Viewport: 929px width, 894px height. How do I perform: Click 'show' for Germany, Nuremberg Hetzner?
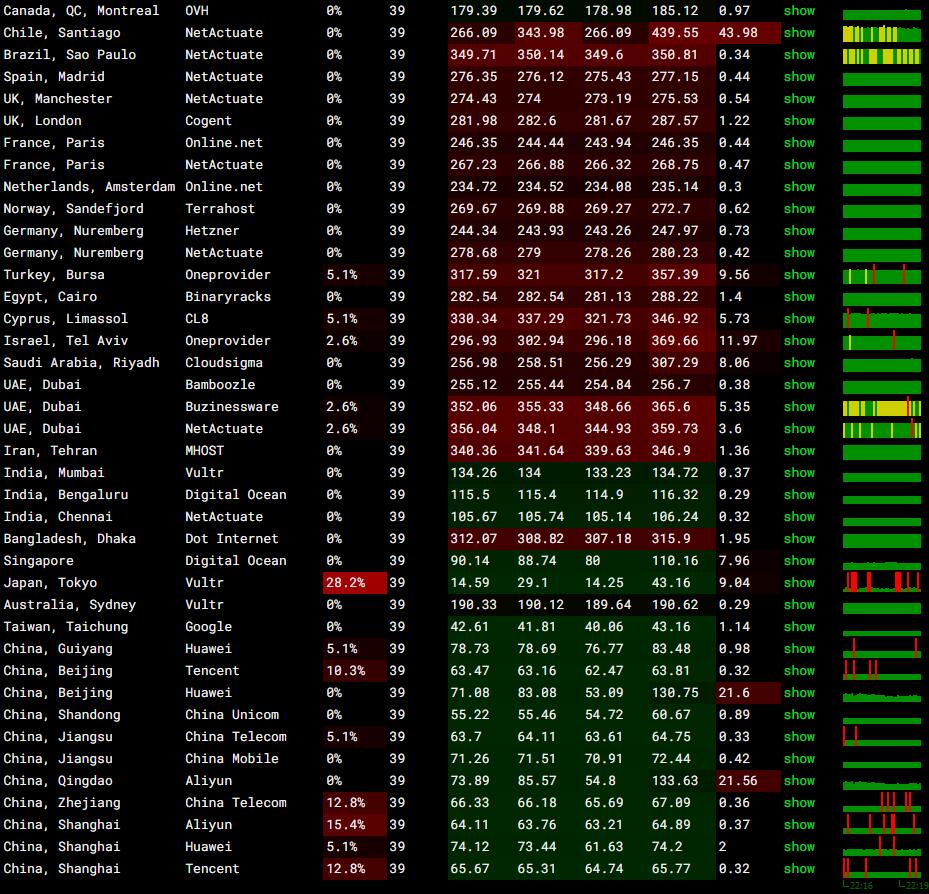(x=799, y=231)
